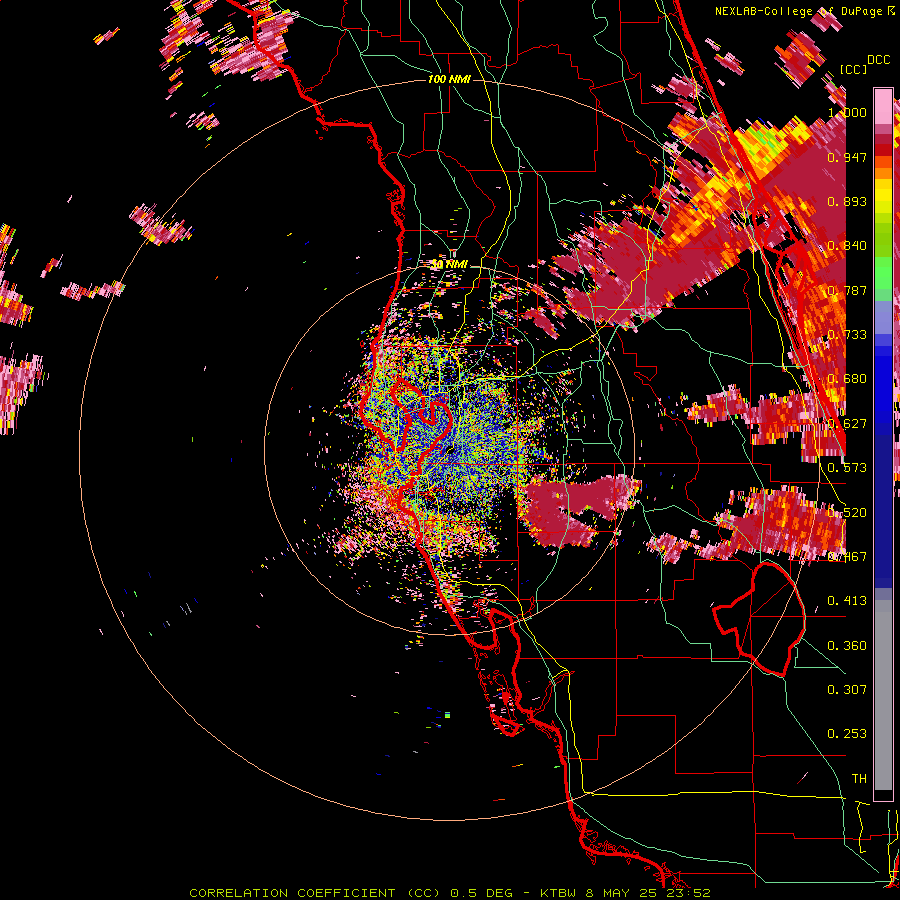Viewport: 900px width, 900px height.
Task: Pick the bright green segment of the color bar
Action: [883, 273]
